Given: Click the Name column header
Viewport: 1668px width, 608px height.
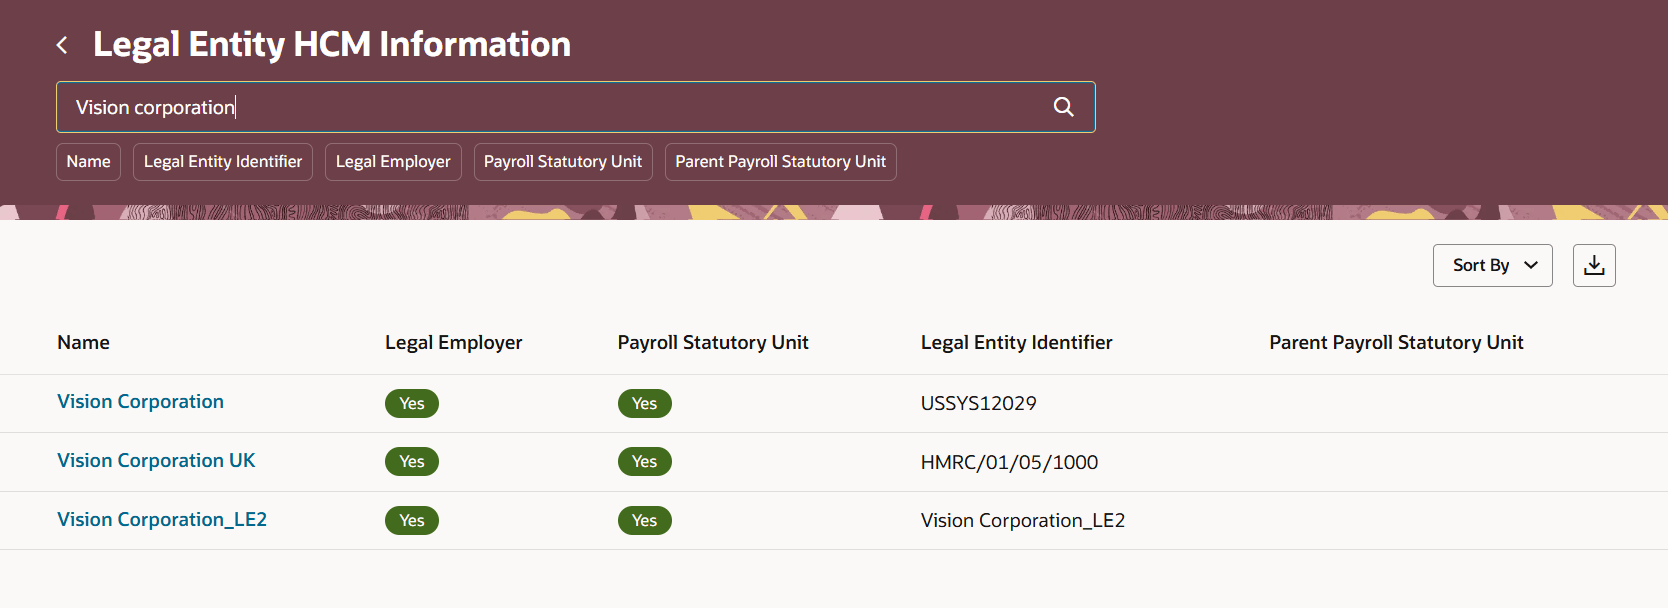Looking at the screenshot, I should pyautogui.click(x=83, y=342).
